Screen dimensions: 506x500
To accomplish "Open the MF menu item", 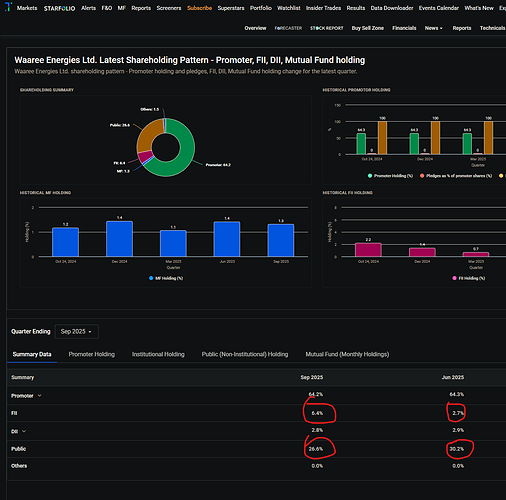I will 122,8.
